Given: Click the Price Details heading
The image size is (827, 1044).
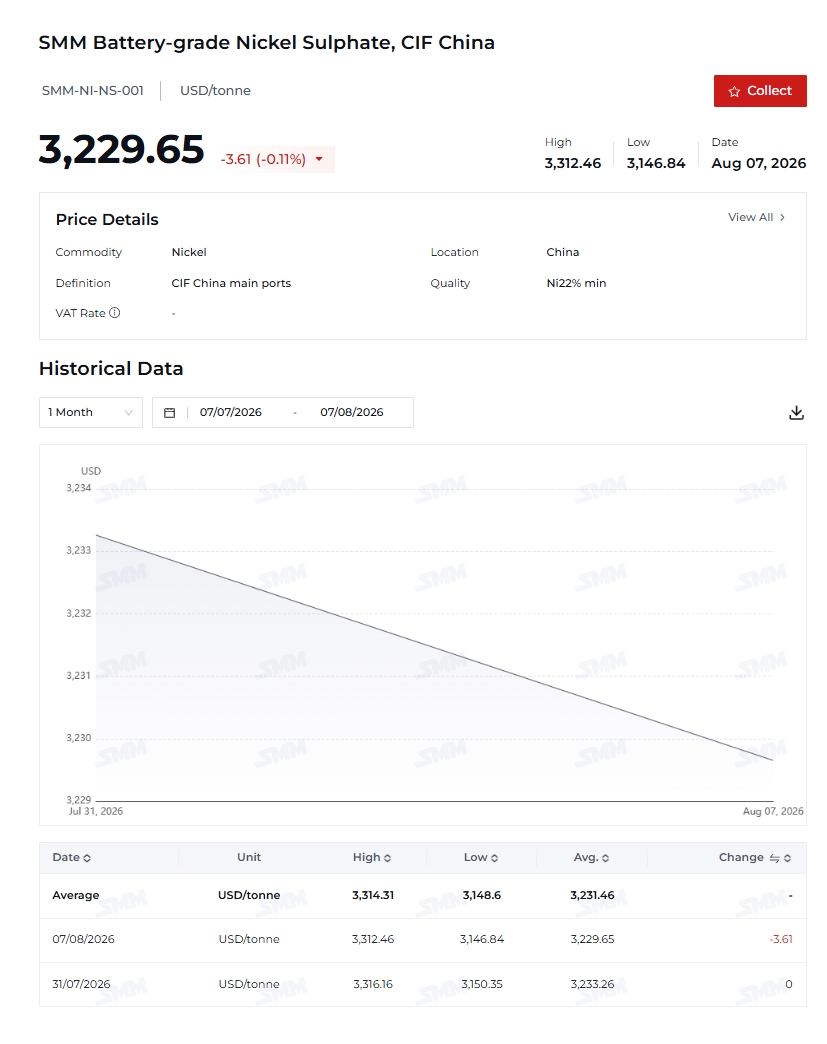Looking at the screenshot, I should (x=107, y=220).
